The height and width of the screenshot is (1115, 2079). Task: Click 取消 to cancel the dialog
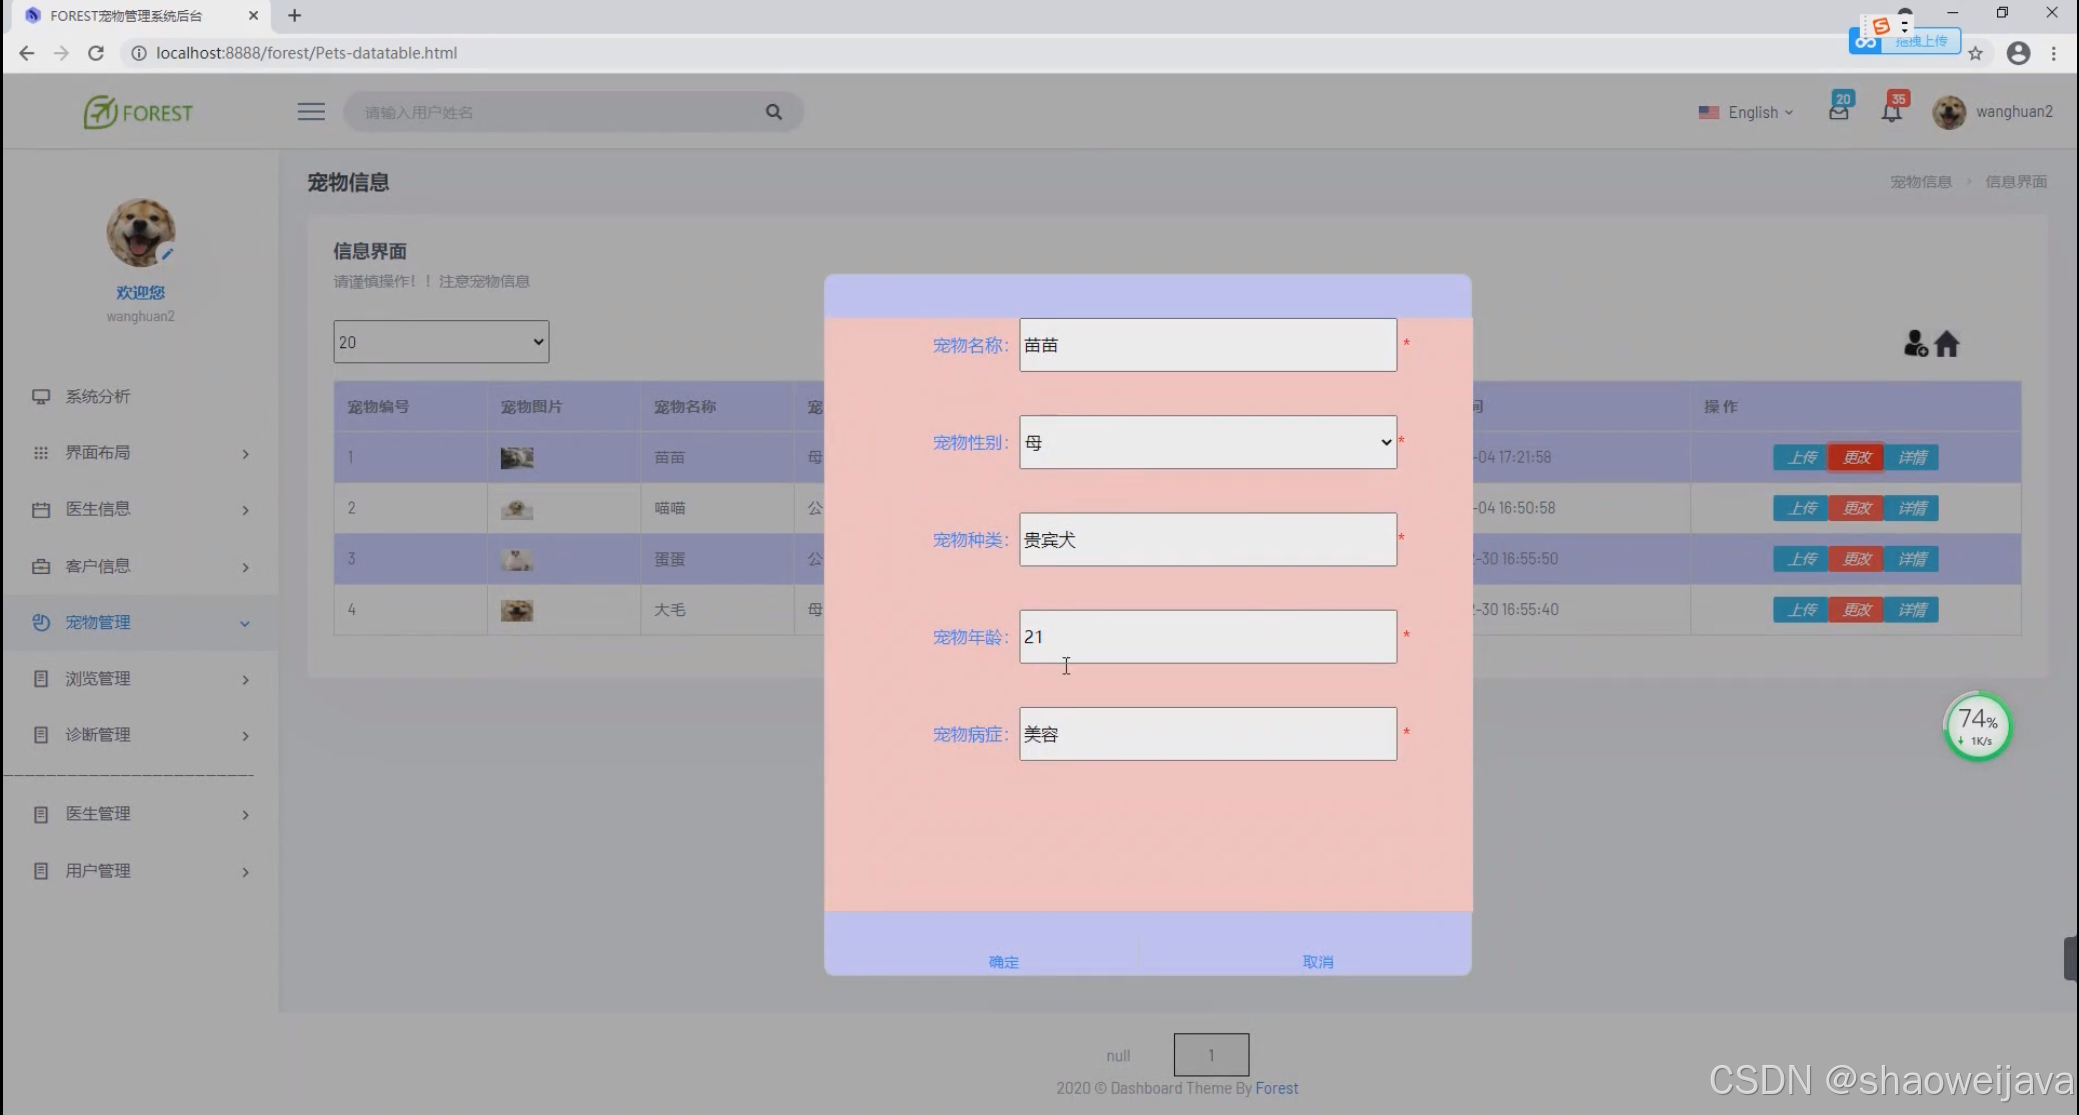pos(1317,961)
